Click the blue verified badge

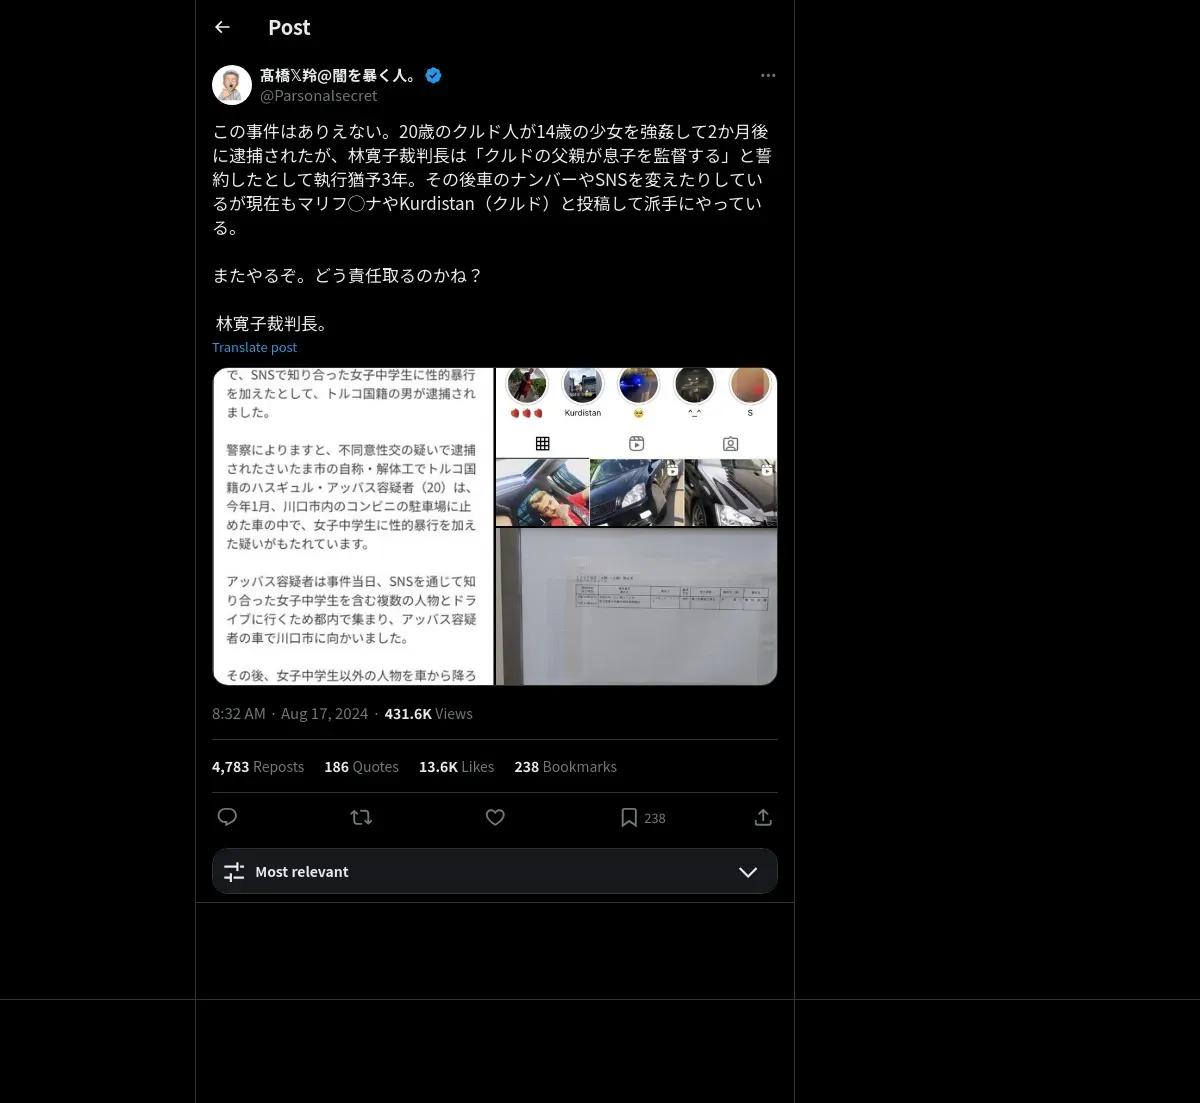pos(434,75)
